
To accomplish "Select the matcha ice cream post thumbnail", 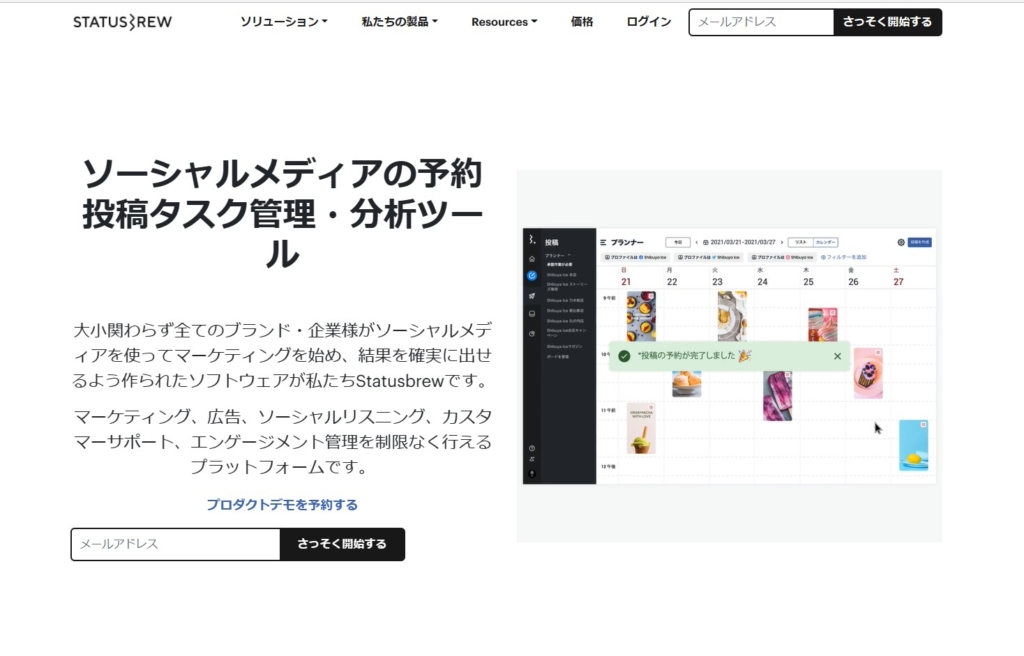I will click(641, 429).
